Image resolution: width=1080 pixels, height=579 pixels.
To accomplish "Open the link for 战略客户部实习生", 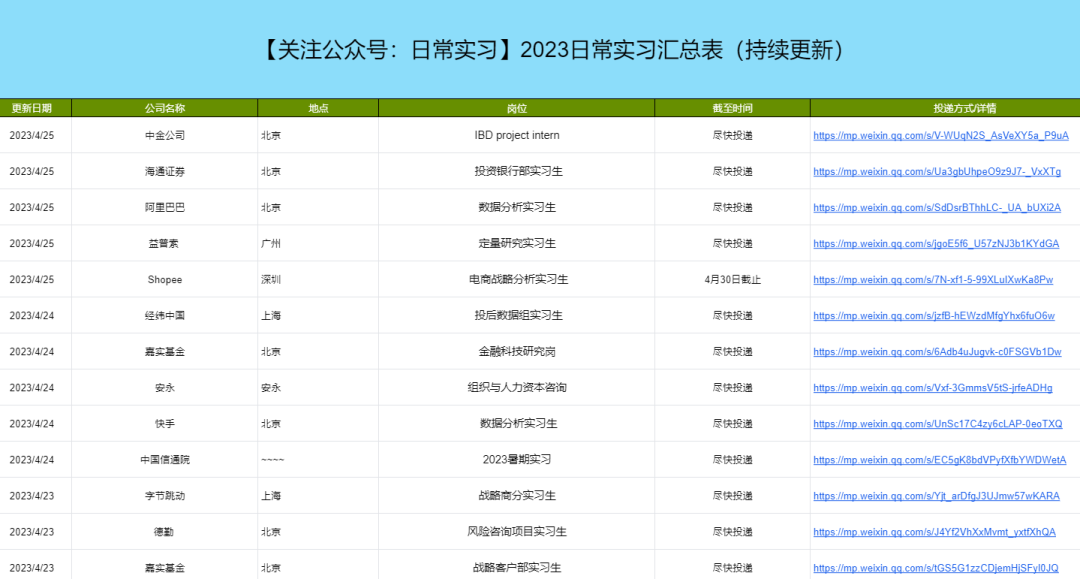I will tap(935, 568).
